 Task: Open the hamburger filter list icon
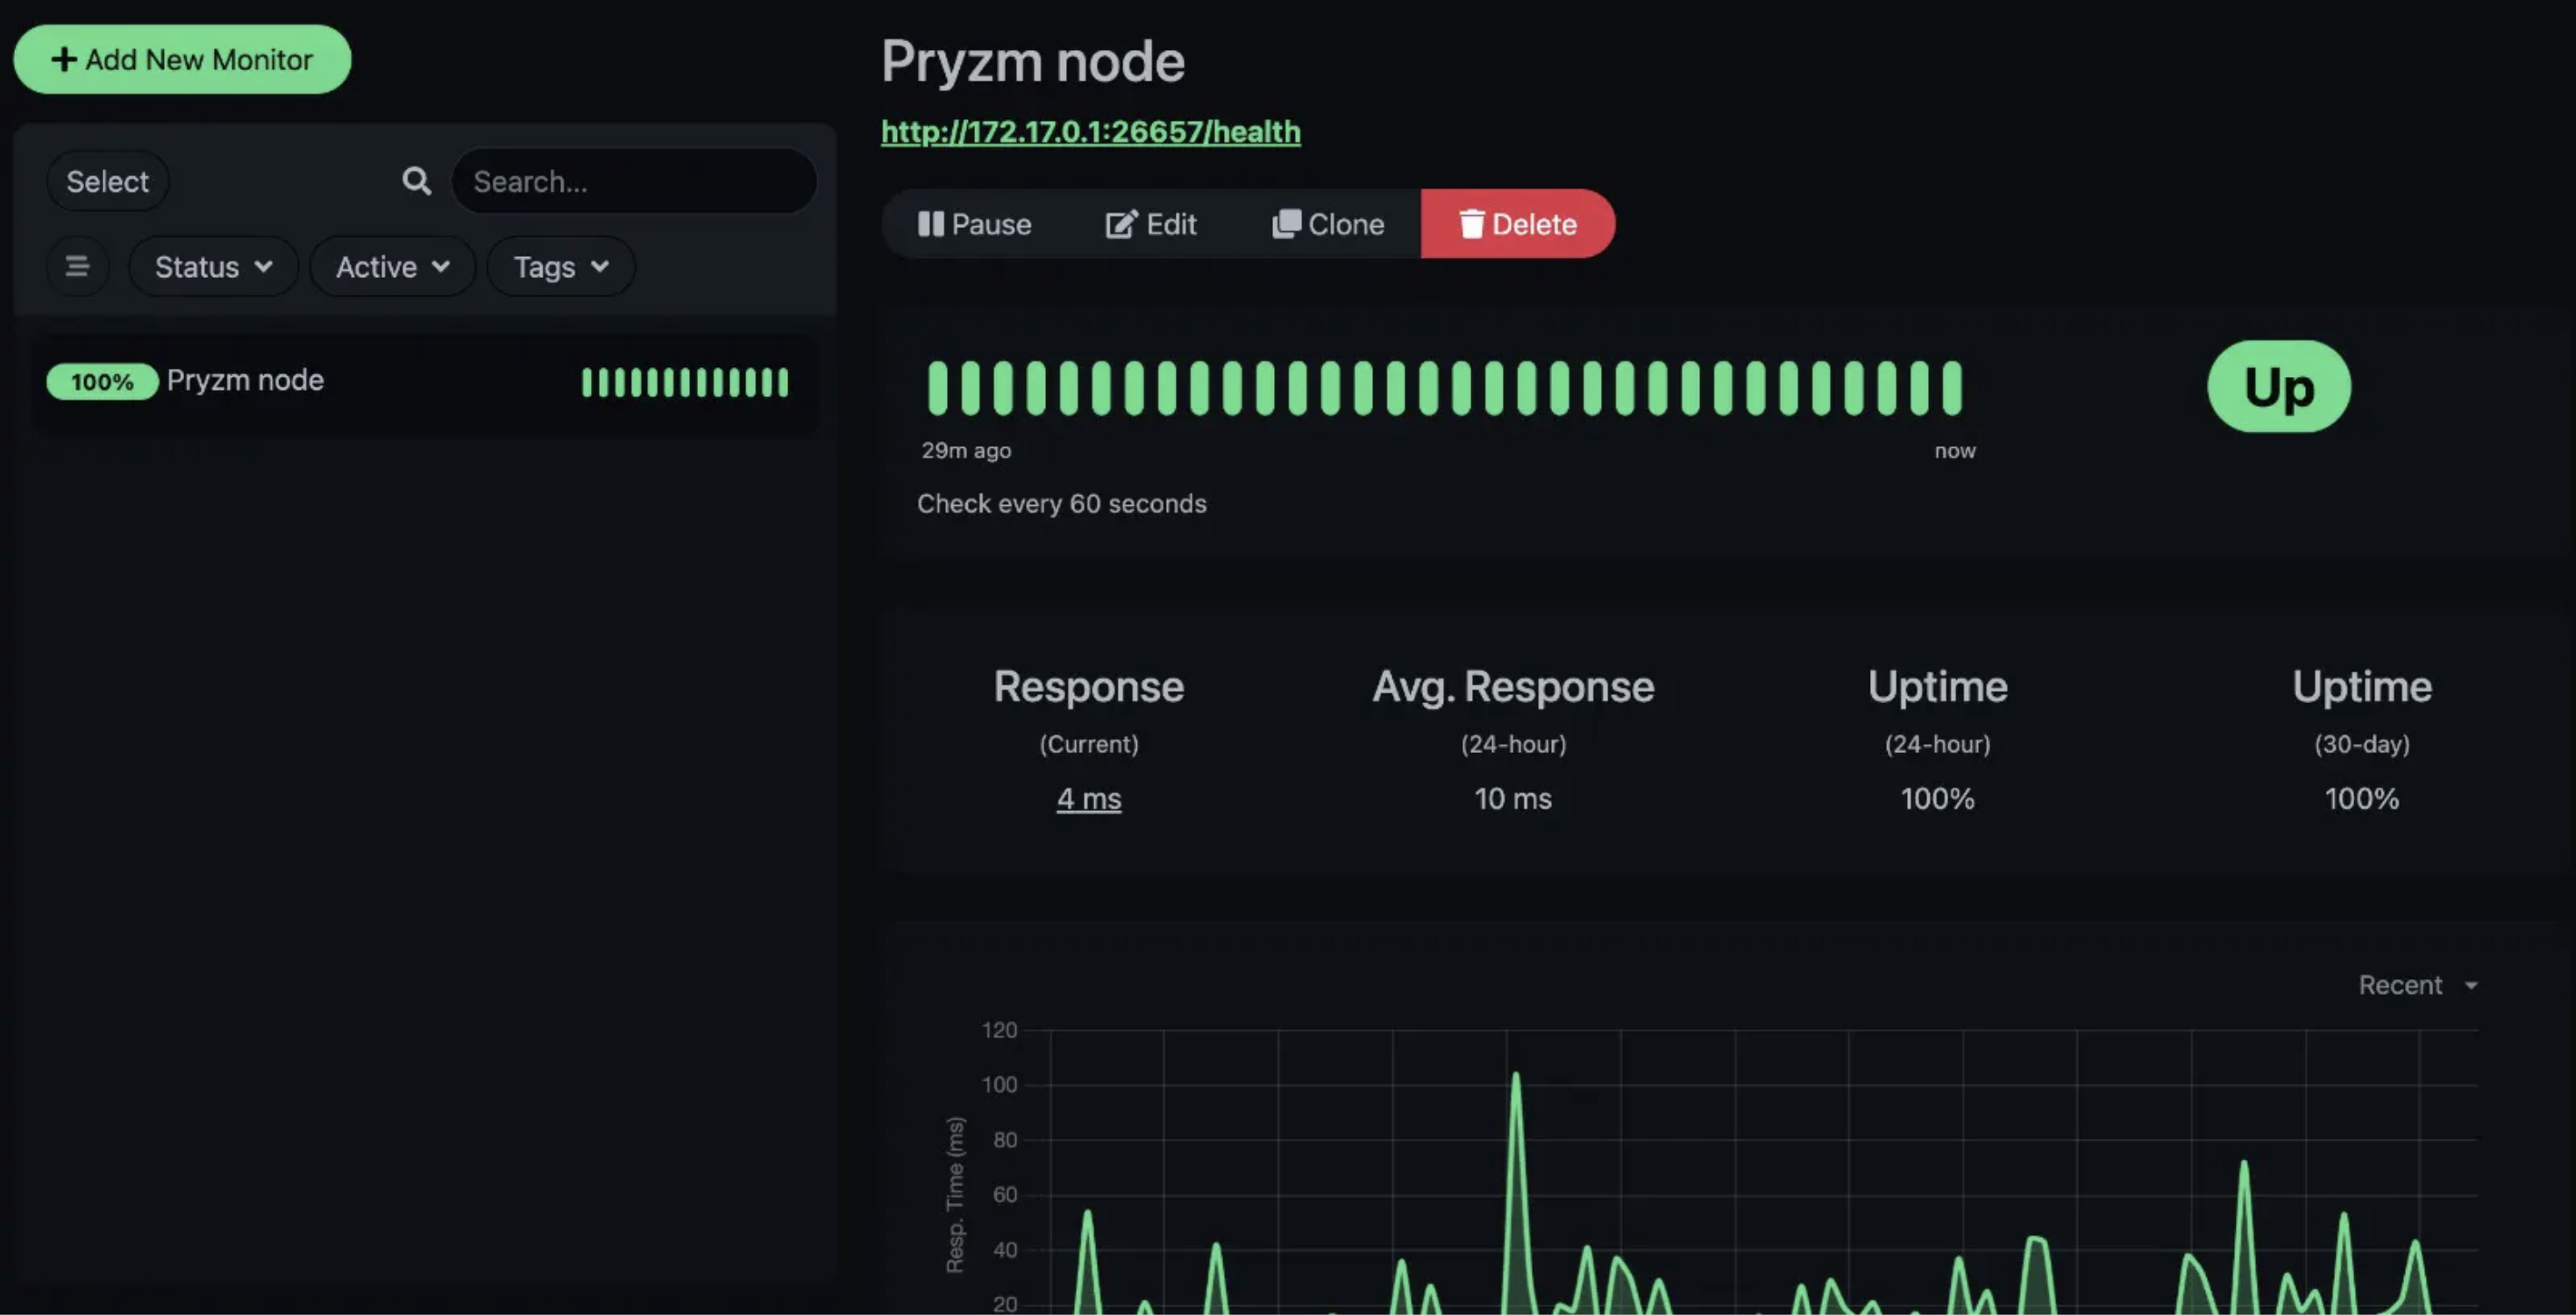coord(77,267)
